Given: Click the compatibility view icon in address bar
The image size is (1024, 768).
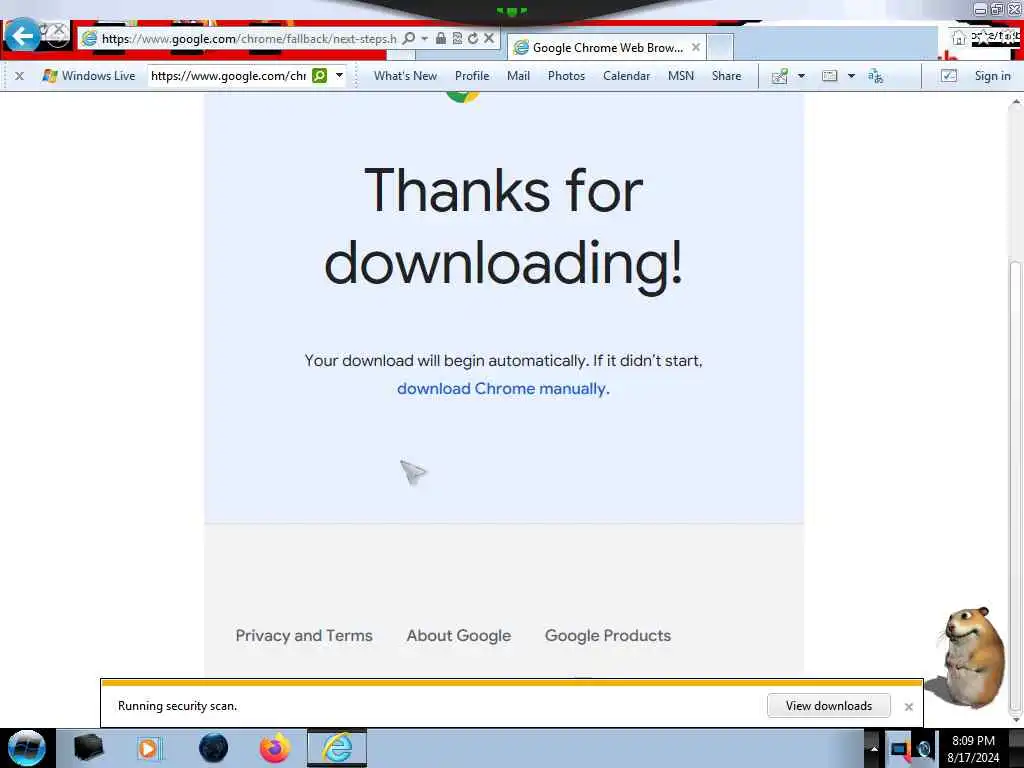Looking at the screenshot, I should [x=457, y=39].
